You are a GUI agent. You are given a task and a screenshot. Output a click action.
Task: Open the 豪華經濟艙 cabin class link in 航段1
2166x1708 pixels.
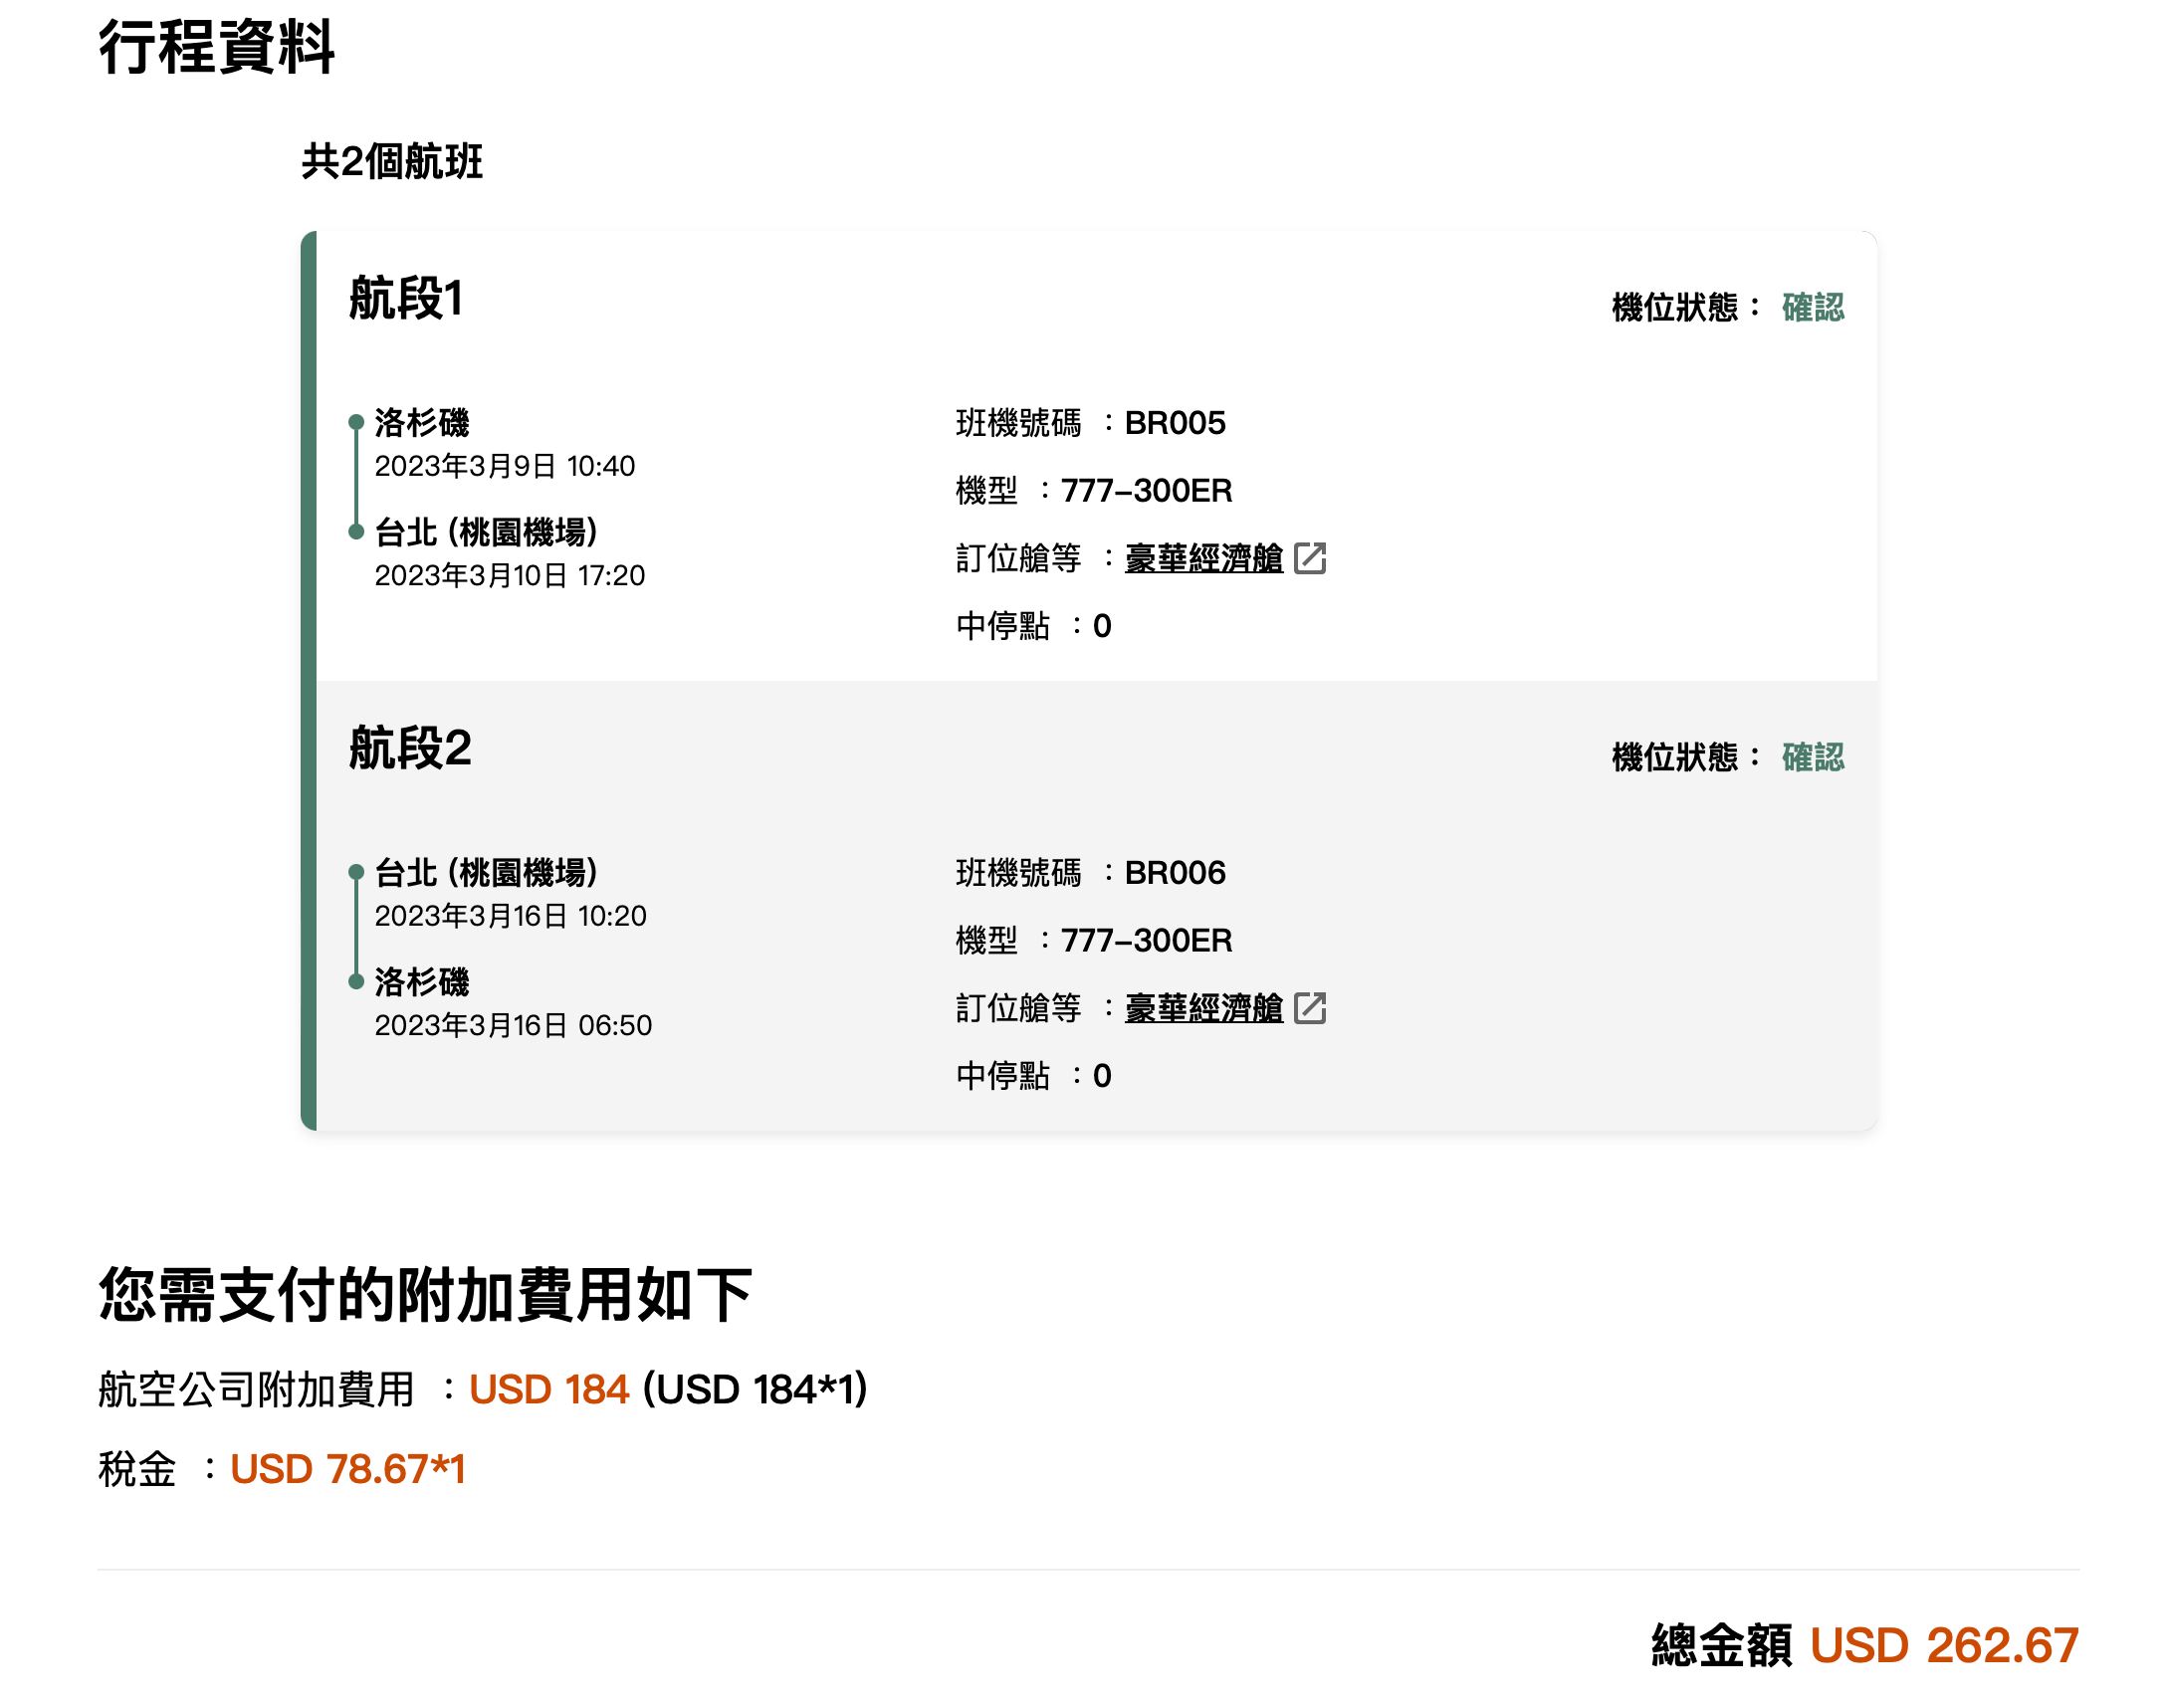coord(1203,559)
